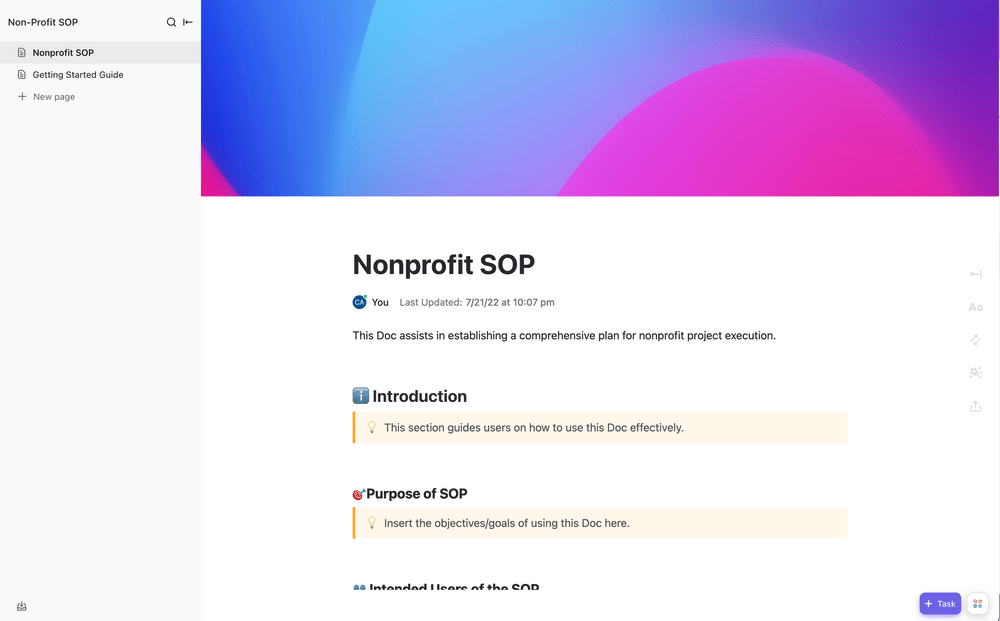Click the share export icon
The width and height of the screenshot is (1000, 621).
click(x=975, y=406)
